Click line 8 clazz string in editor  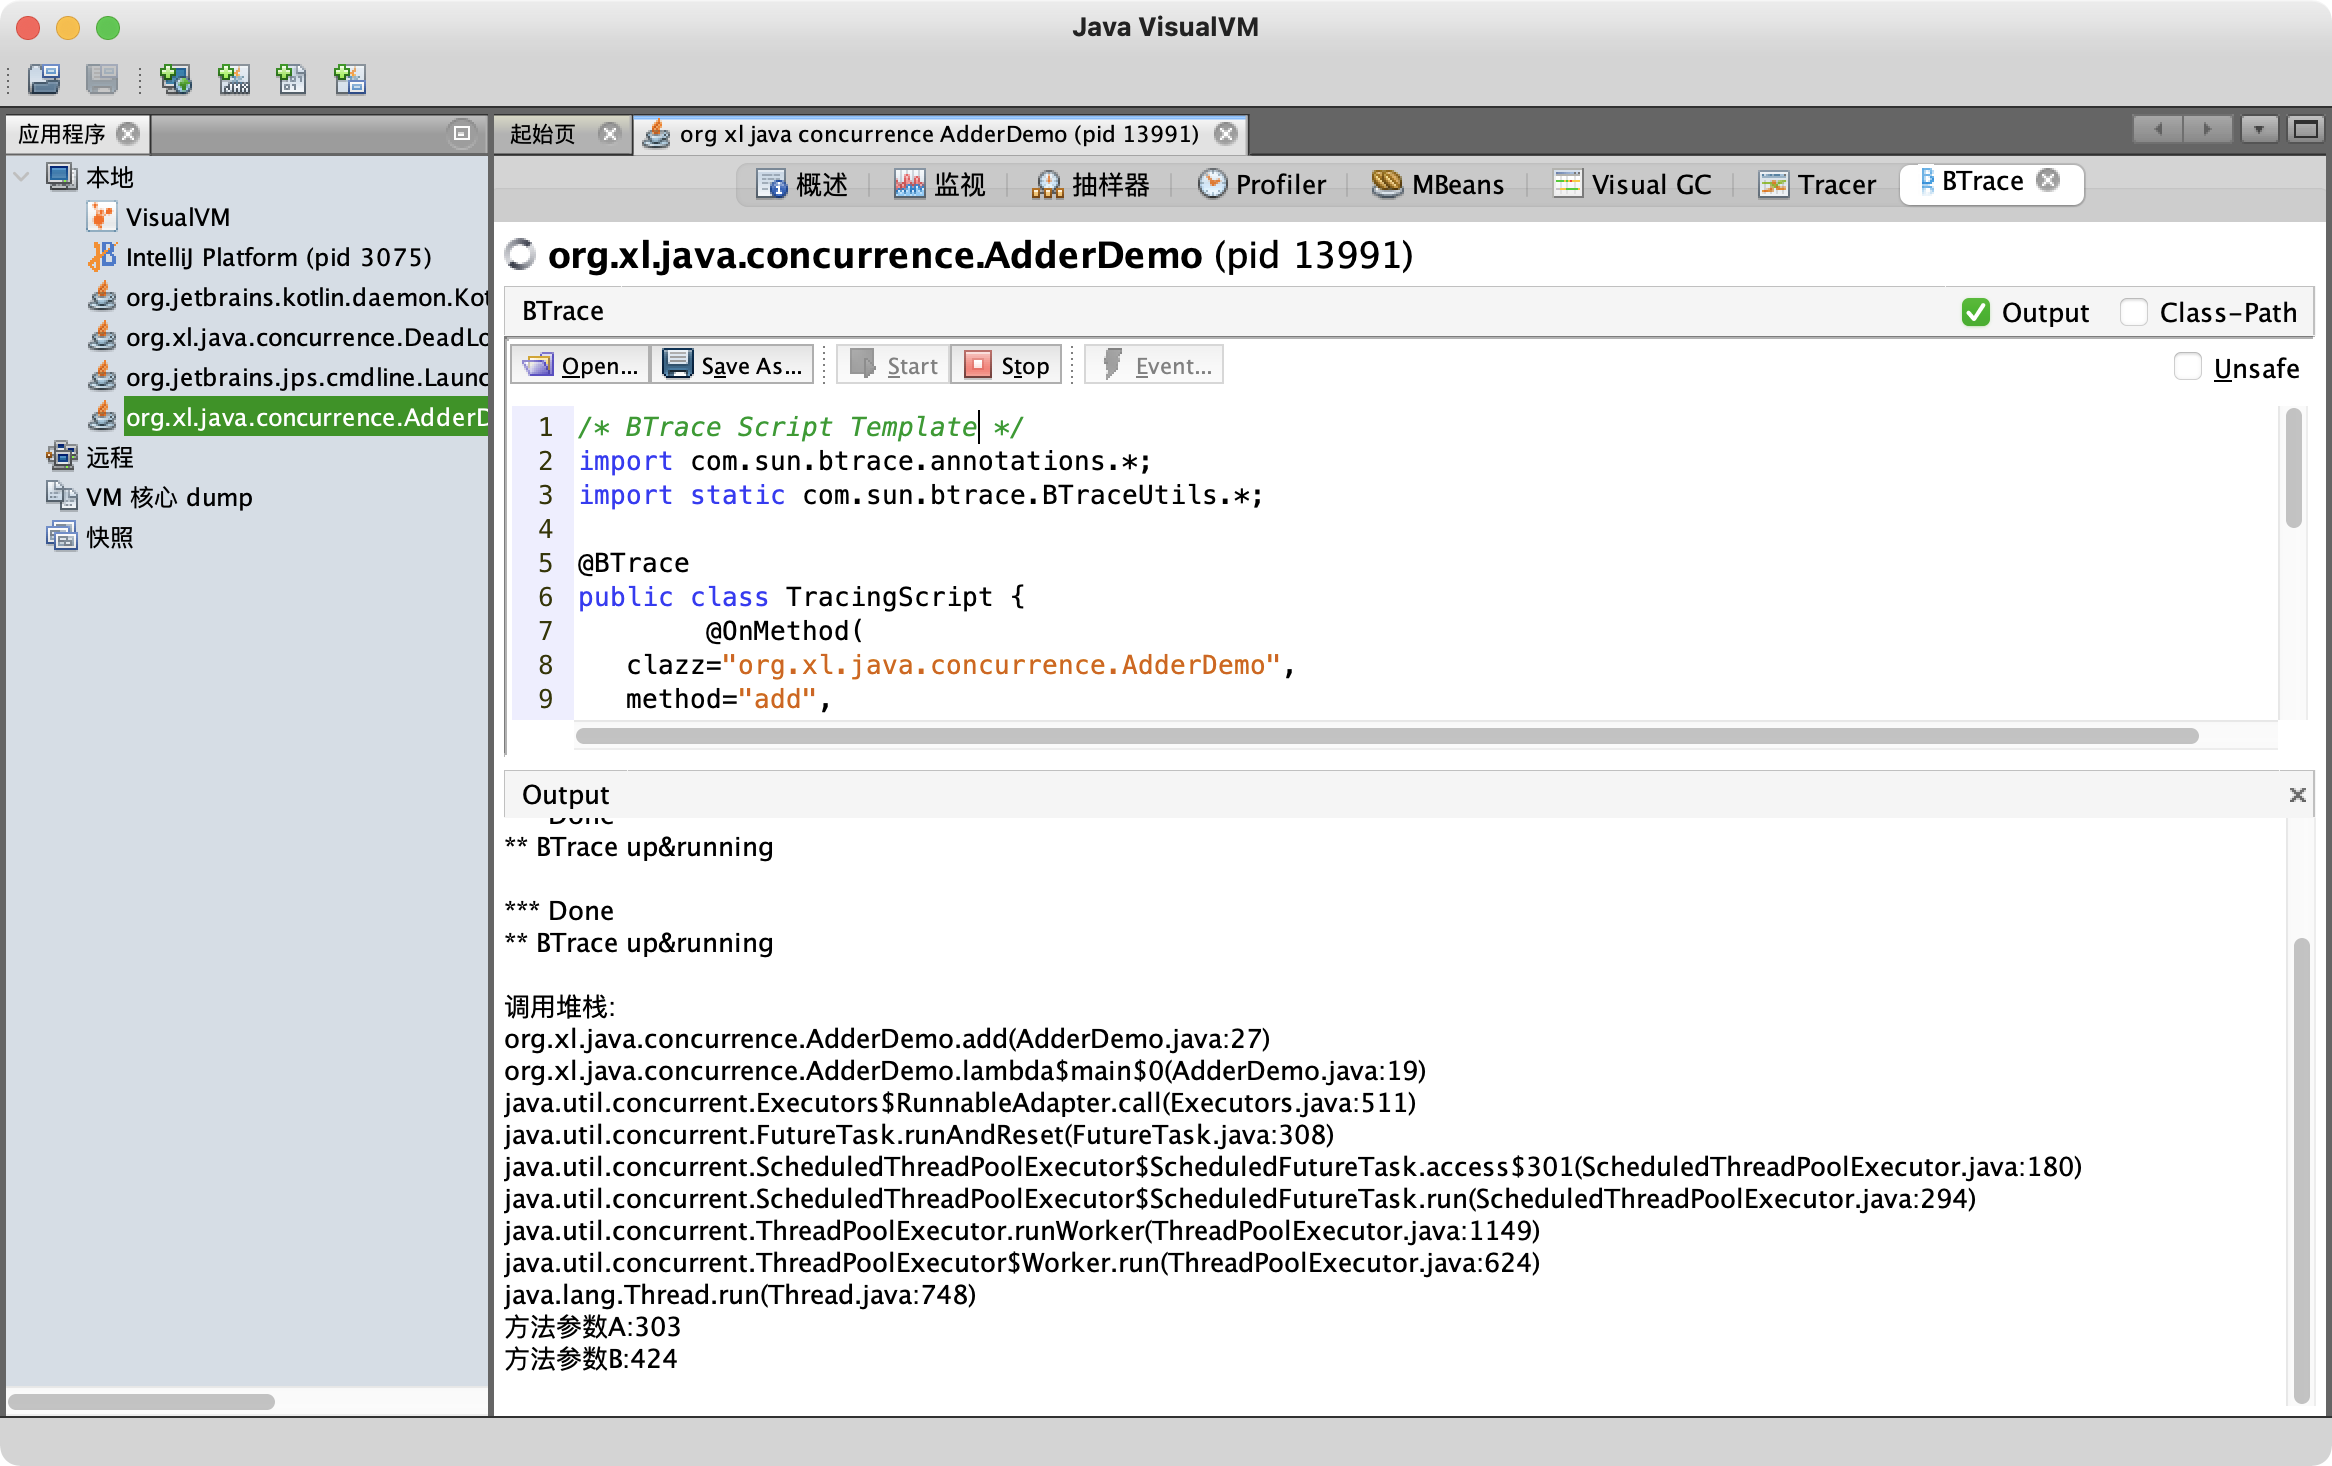(x=1001, y=665)
